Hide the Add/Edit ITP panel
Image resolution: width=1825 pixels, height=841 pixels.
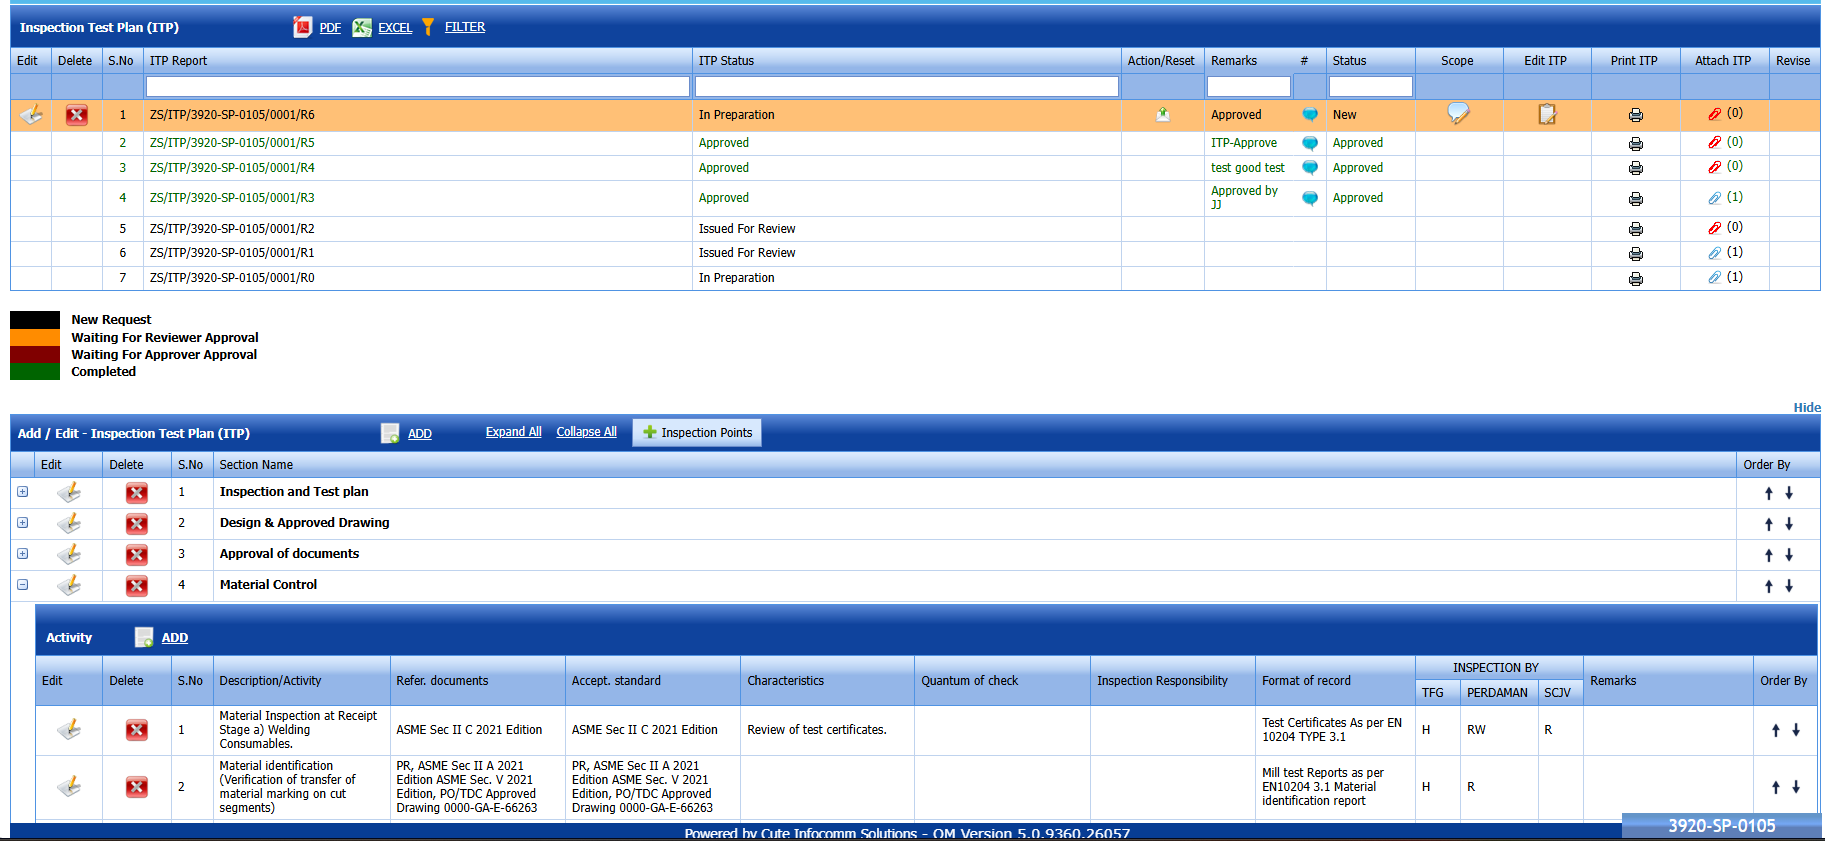click(1806, 407)
